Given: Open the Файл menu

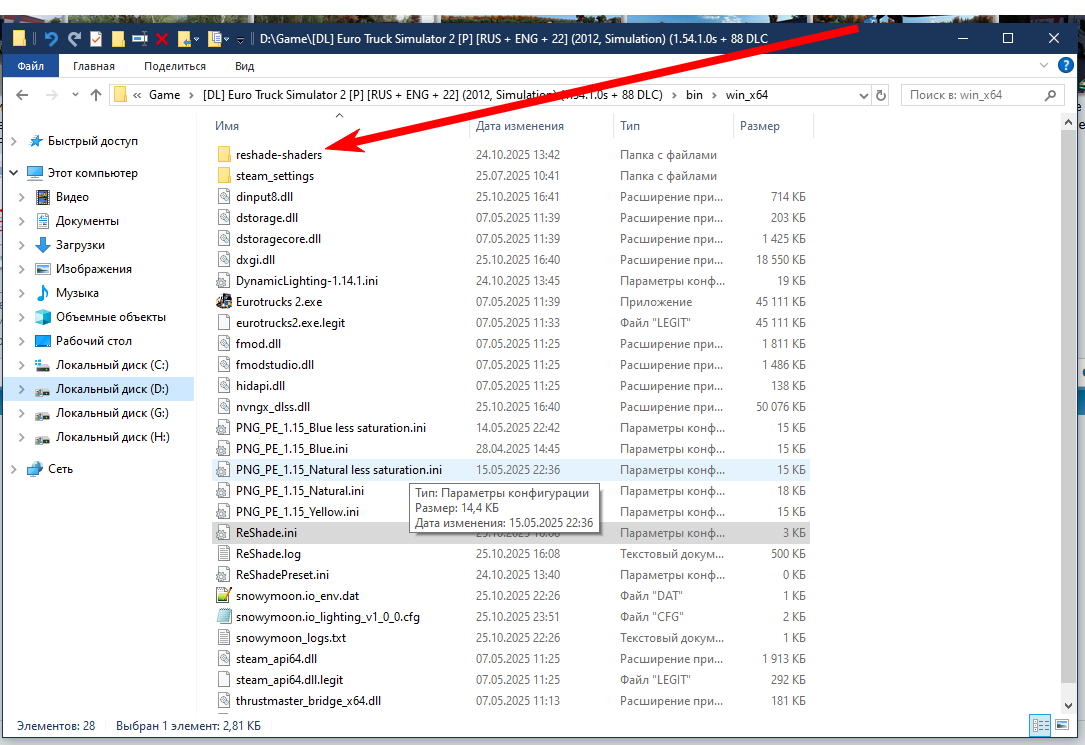Looking at the screenshot, I should pos(30,66).
